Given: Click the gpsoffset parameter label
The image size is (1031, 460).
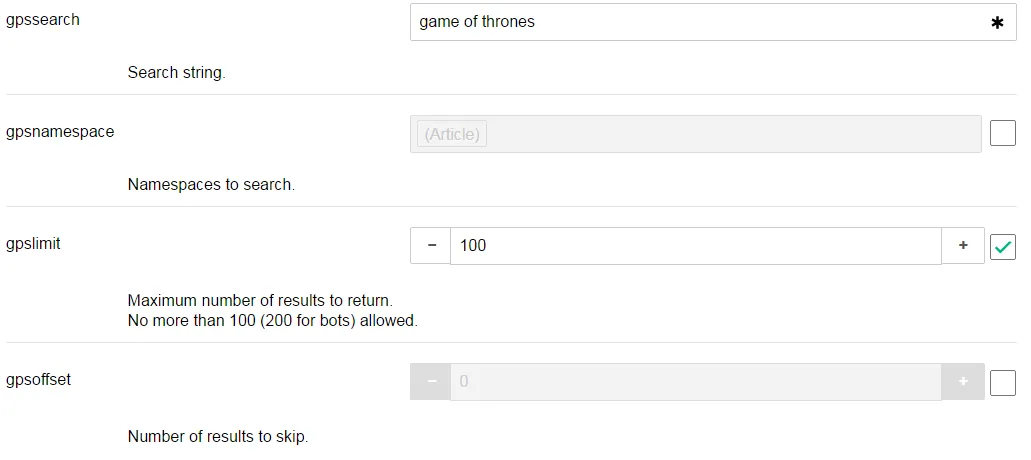Looking at the screenshot, I should [38, 380].
